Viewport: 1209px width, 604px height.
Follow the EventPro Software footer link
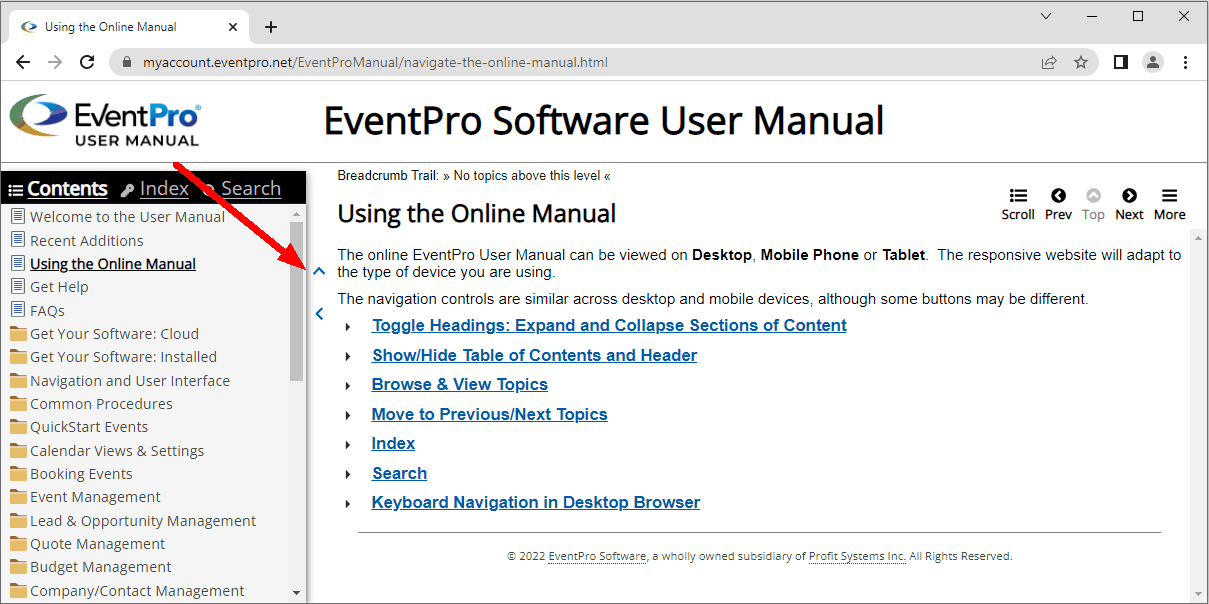coord(597,556)
